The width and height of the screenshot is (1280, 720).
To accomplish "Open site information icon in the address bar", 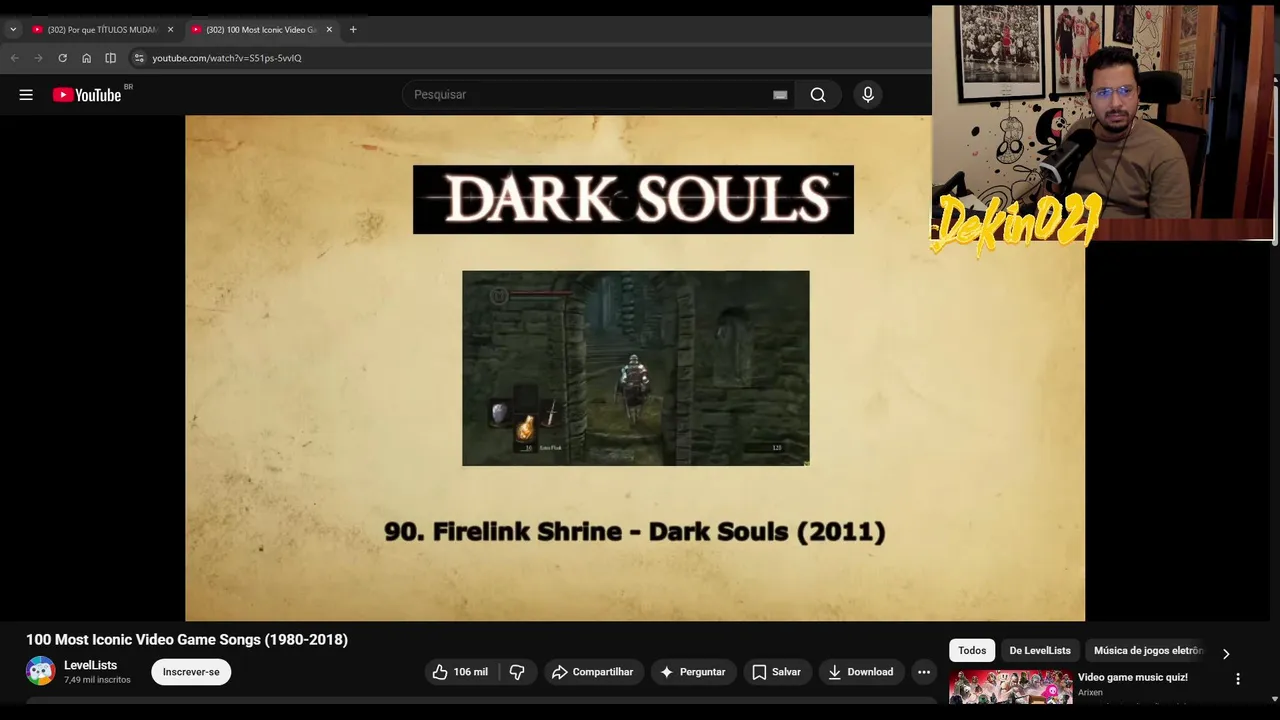I will pyautogui.click(x=139, y=58).
